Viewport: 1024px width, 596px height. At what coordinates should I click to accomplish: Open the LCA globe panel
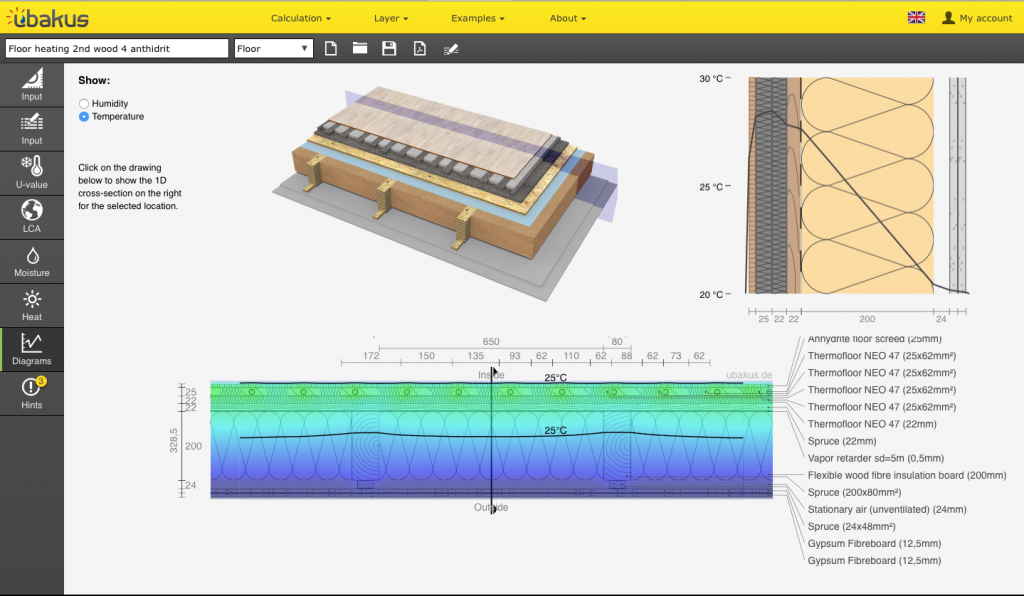coord(32,217)
